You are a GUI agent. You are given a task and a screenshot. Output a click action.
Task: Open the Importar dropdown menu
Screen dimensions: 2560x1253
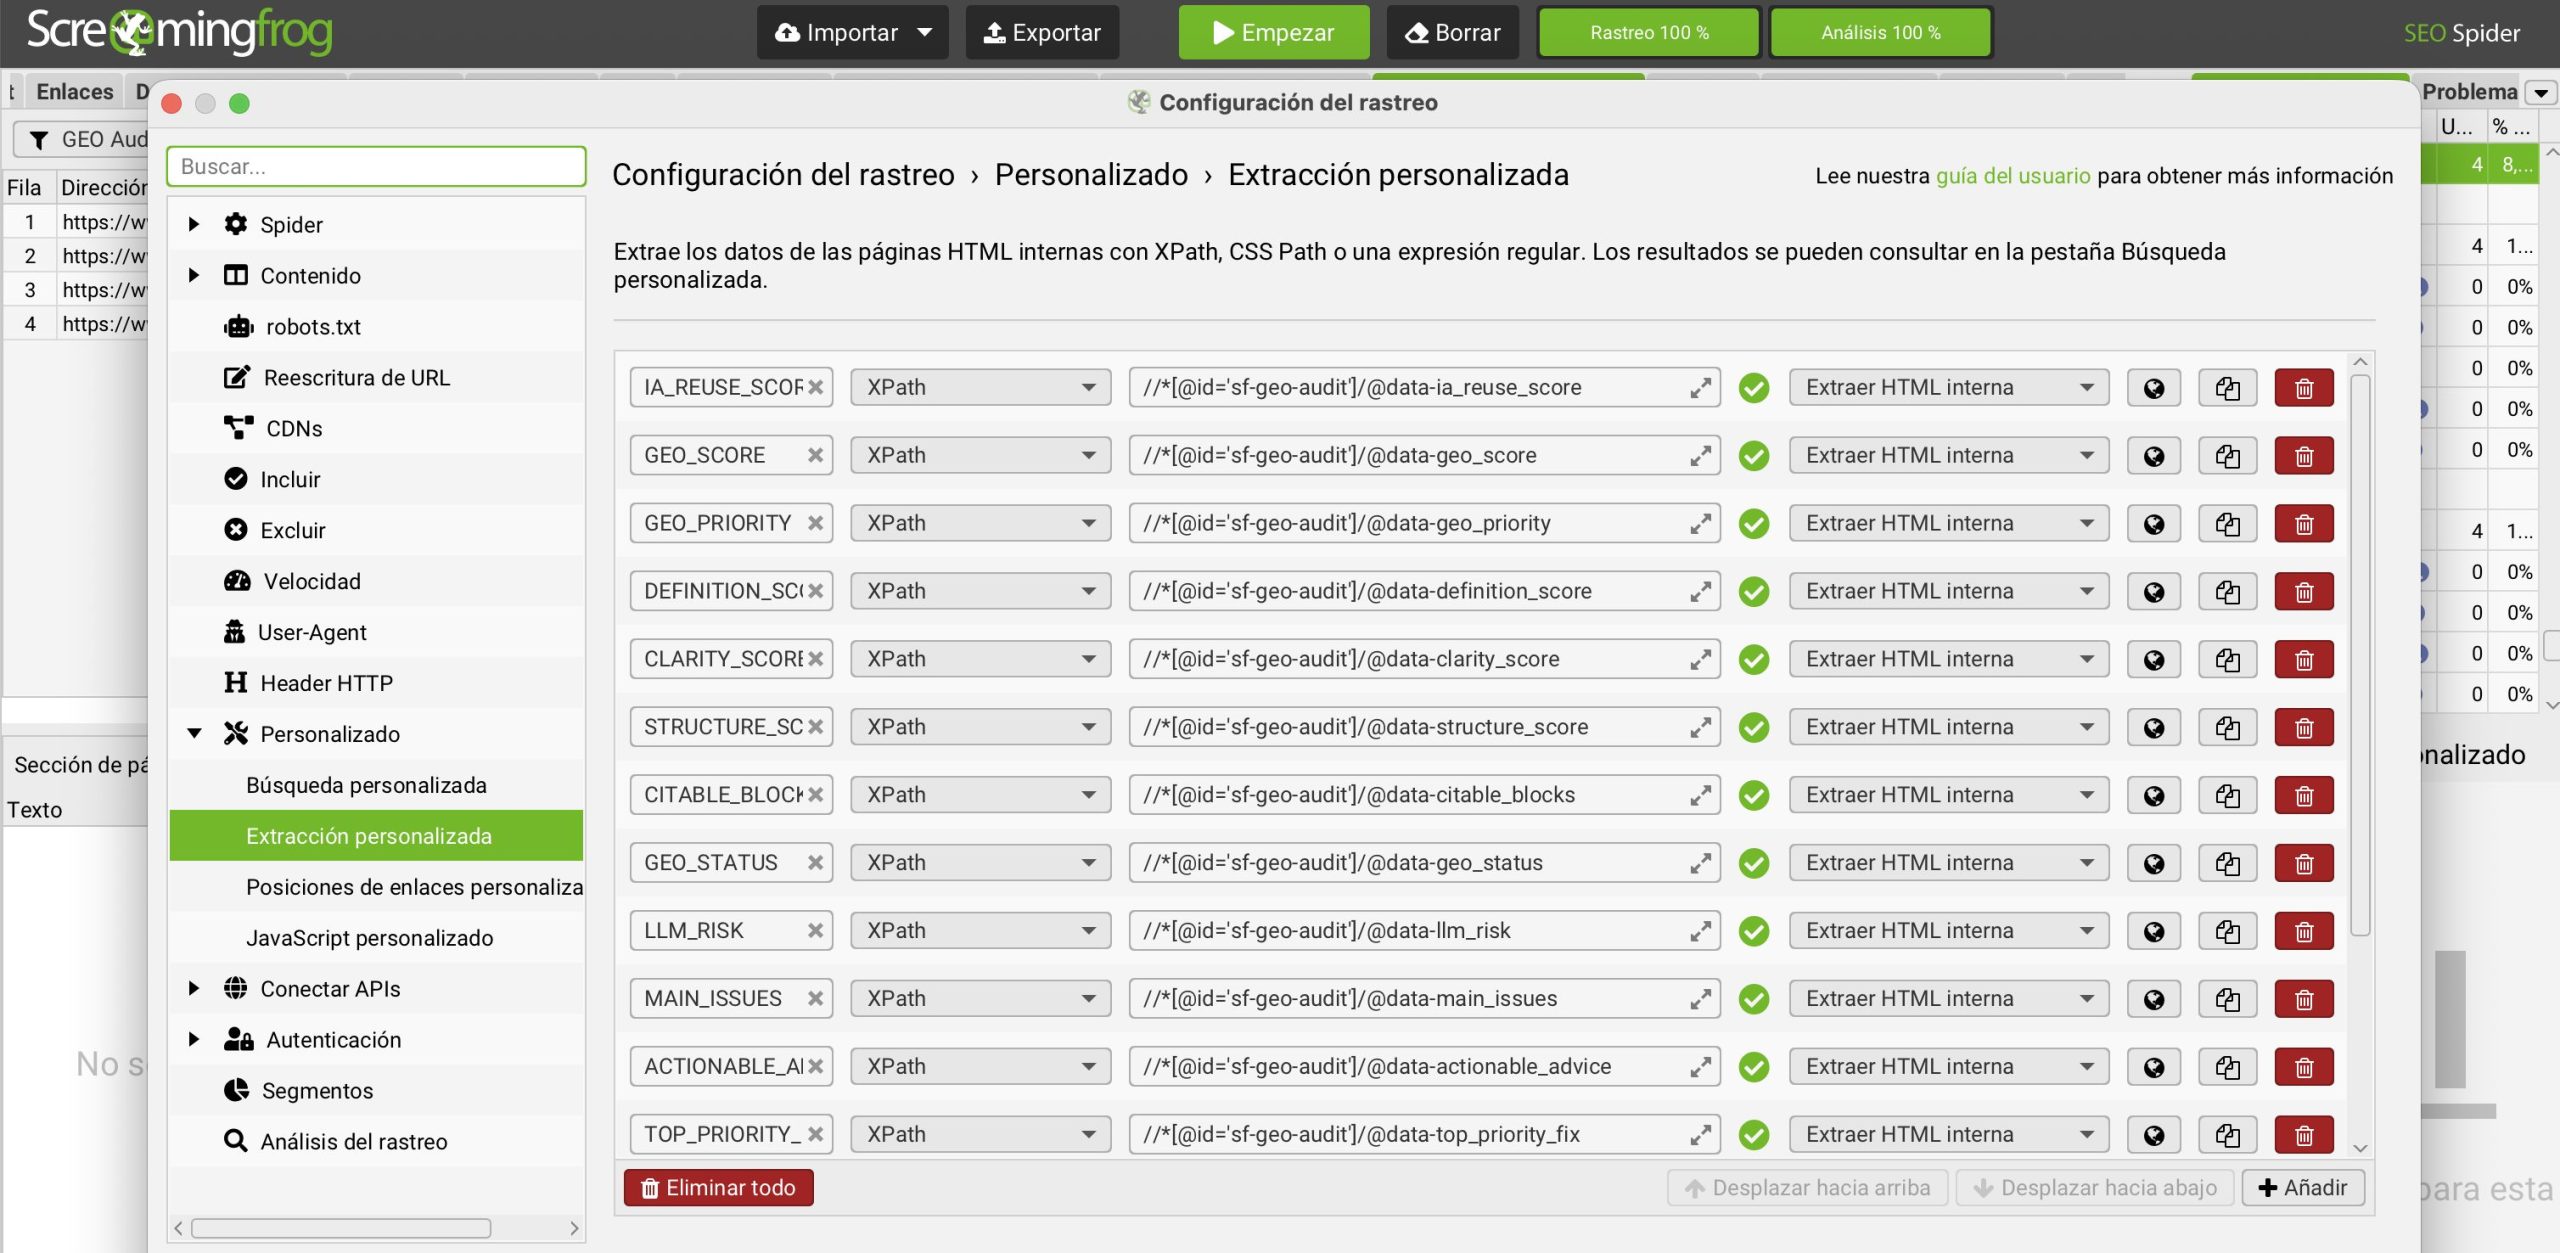tap(924, 33)
